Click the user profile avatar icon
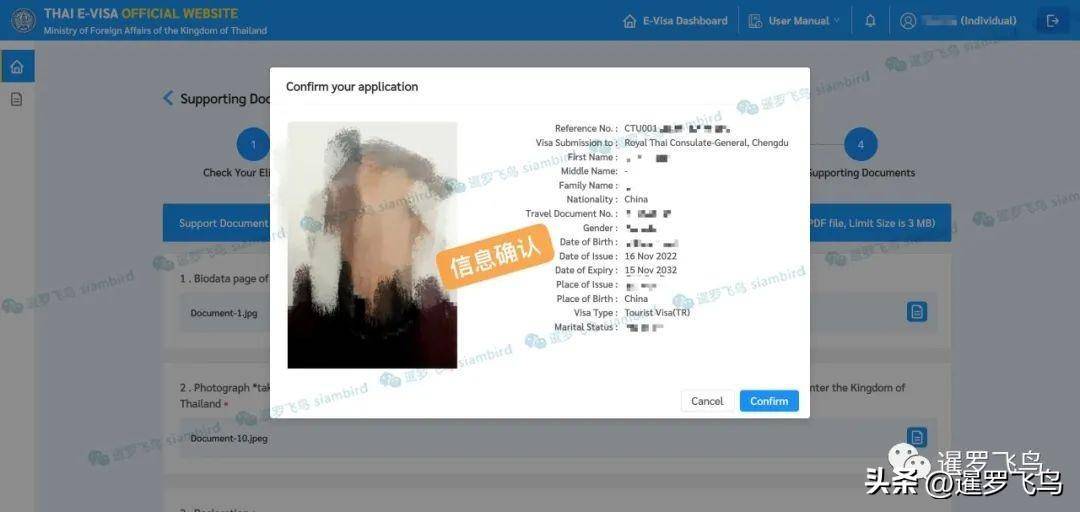Screen dimensions: 1080x512 click(x=908, y=20)
